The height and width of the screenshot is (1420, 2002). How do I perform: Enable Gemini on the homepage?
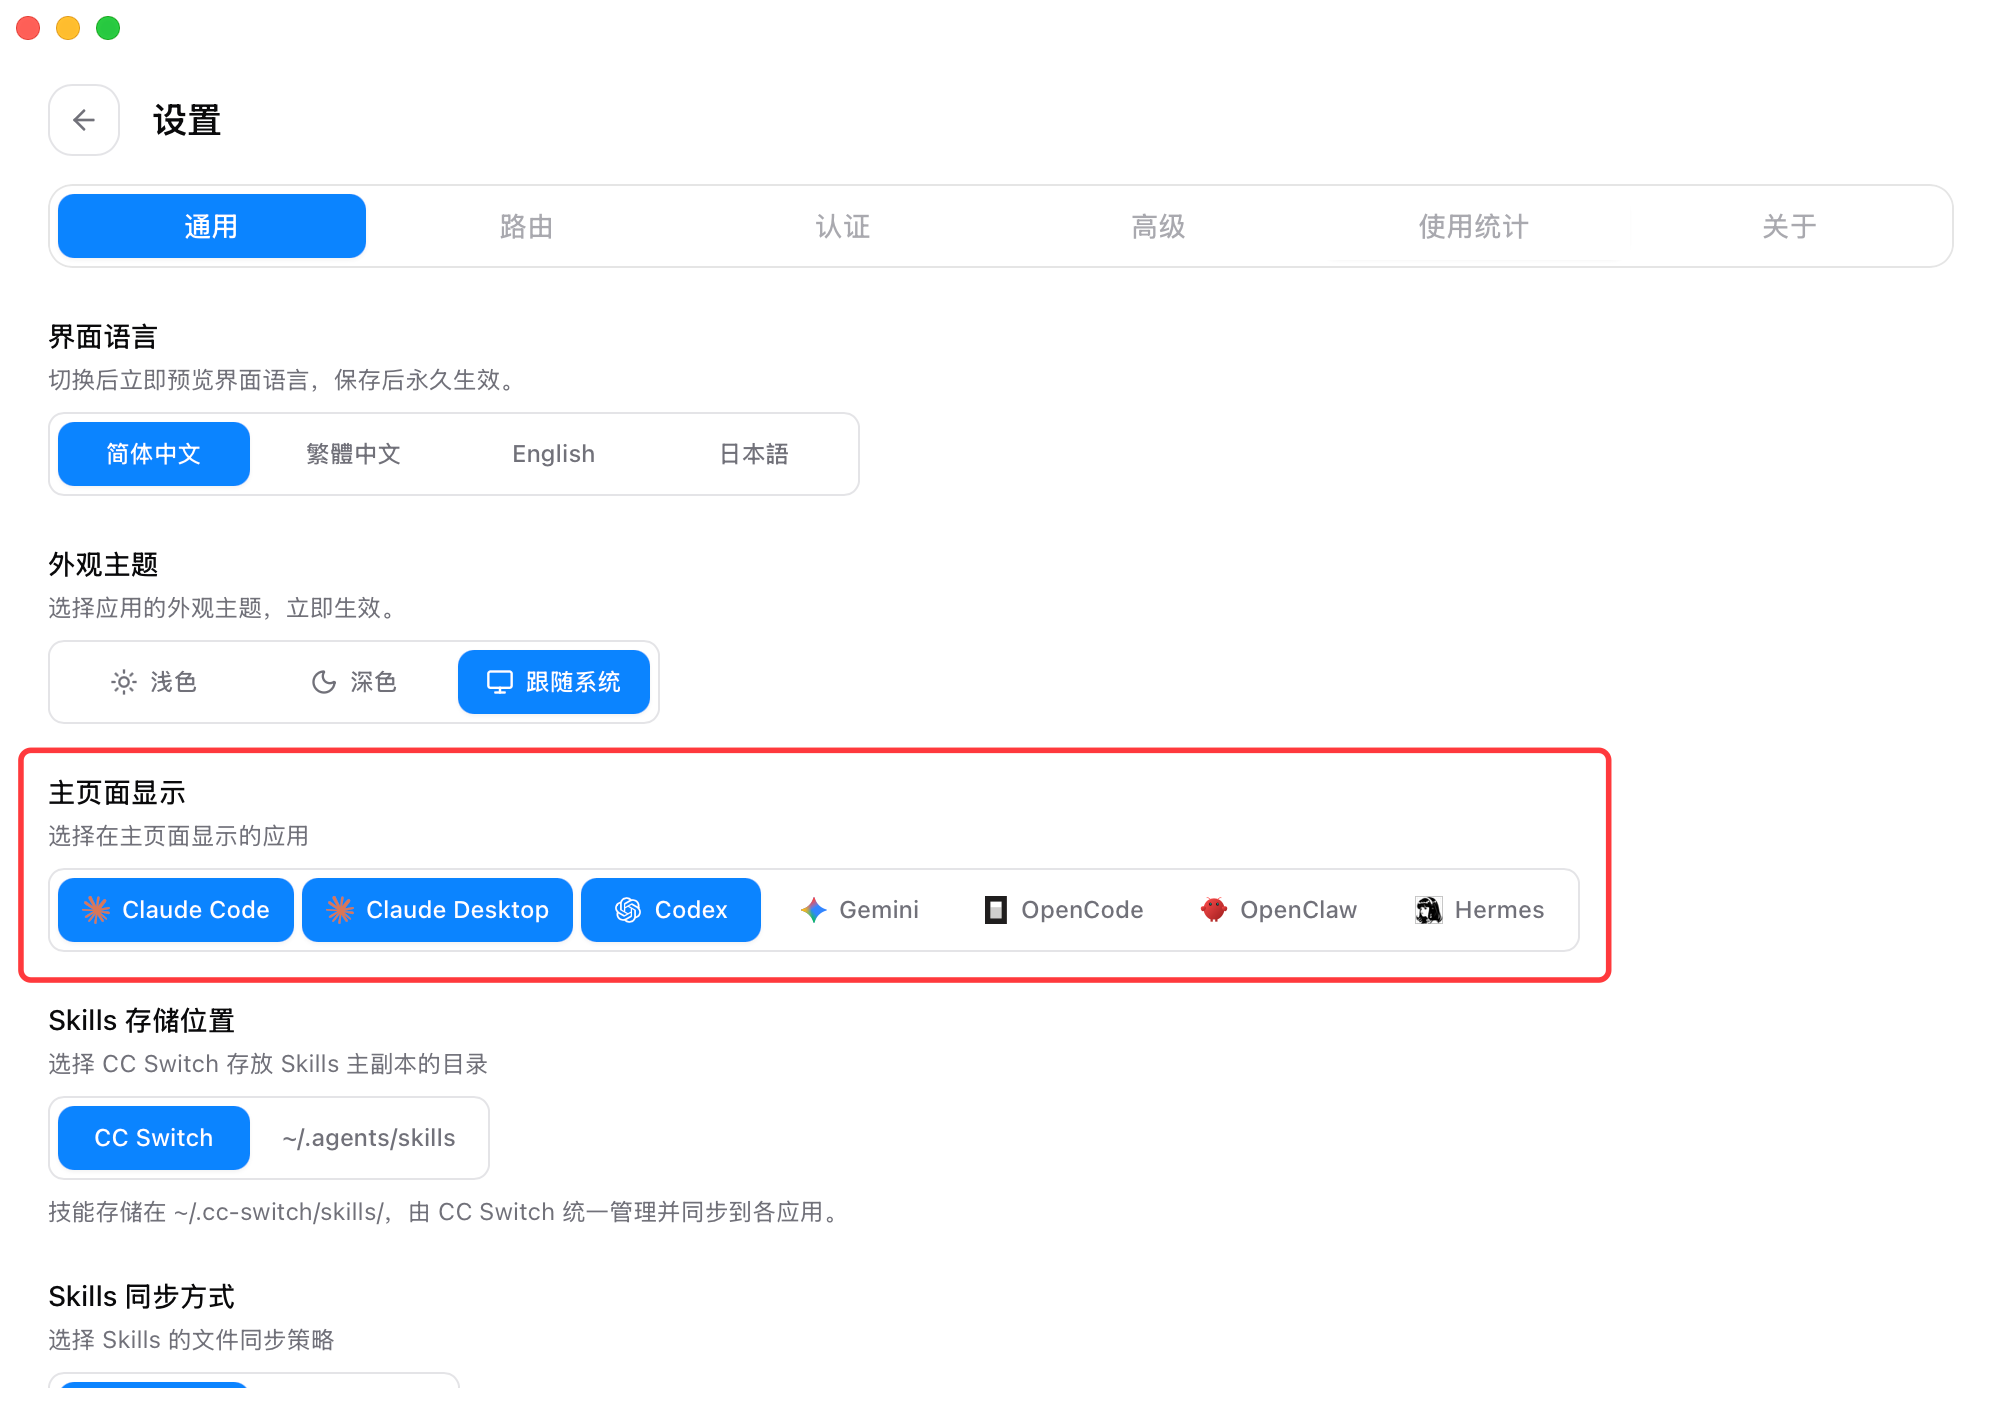click(859, 910)
